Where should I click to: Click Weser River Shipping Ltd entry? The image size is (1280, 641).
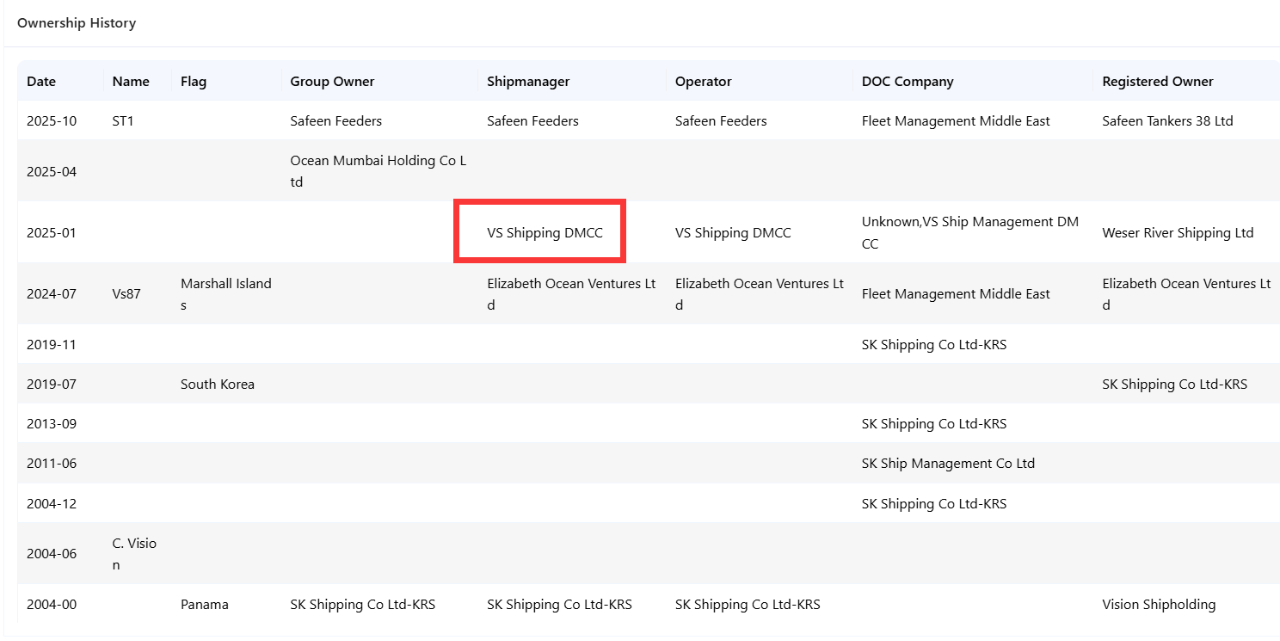(x=1177, y=233)
